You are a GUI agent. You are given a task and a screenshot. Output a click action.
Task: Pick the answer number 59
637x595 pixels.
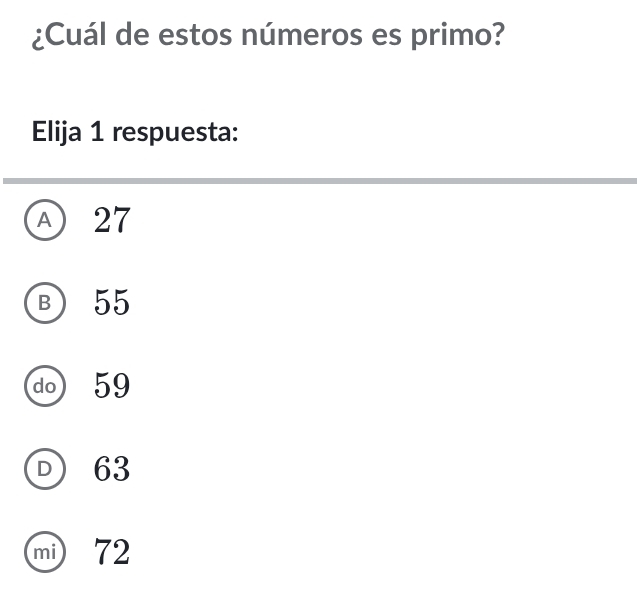(x=112, y=385)
